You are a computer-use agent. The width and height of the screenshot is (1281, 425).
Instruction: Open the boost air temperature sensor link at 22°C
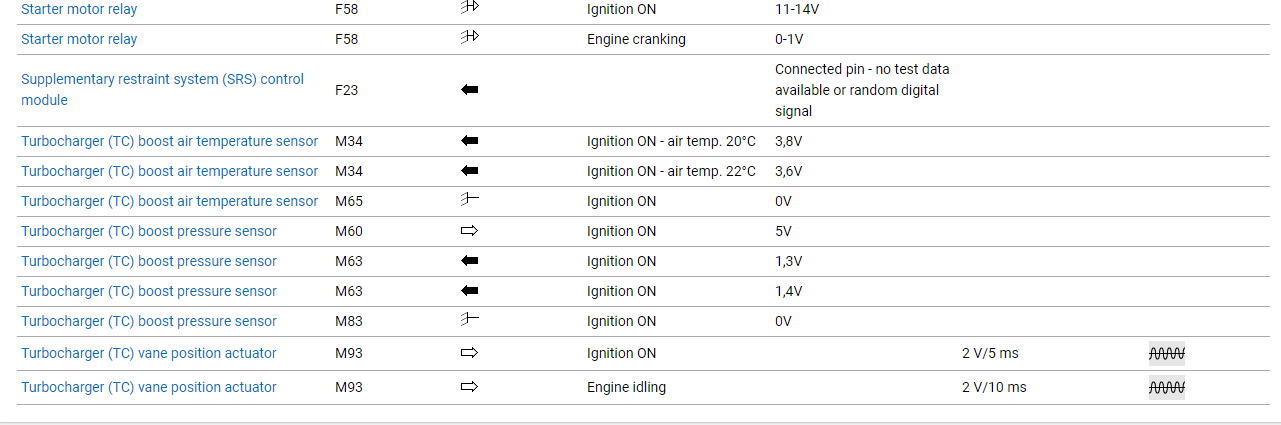pos(169,171)
